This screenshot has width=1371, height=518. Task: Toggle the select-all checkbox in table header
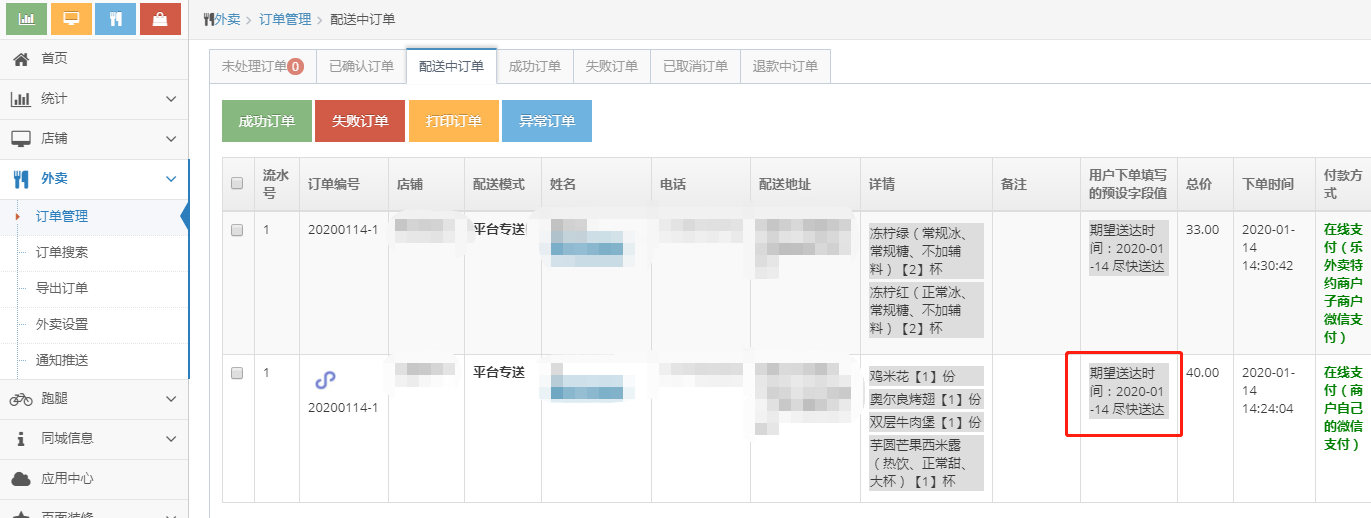click(x=237, y=184)
